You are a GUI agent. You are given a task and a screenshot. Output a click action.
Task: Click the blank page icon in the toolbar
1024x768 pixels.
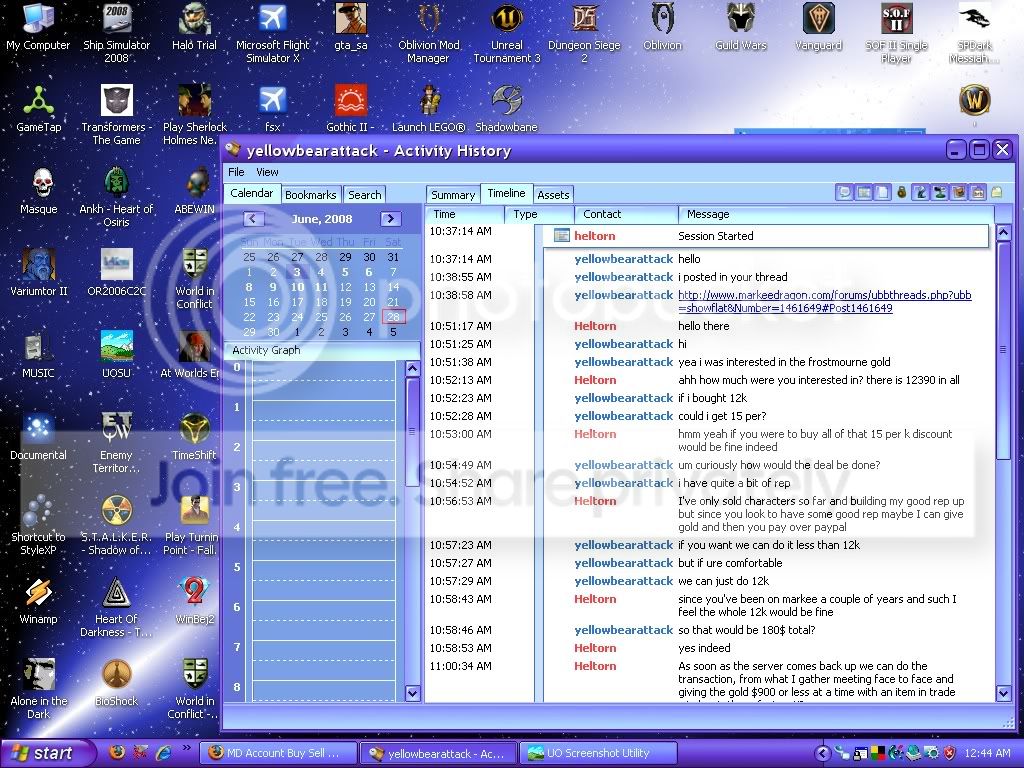tap(882, 192)
